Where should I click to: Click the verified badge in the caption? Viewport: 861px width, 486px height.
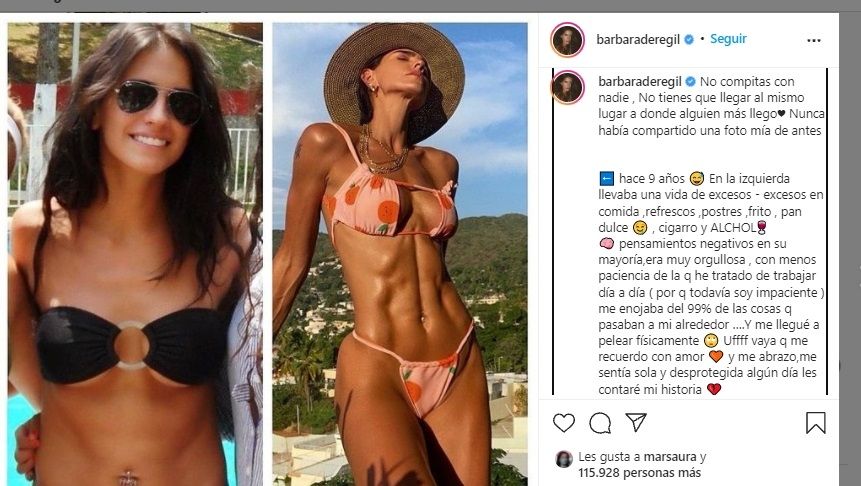690,82
